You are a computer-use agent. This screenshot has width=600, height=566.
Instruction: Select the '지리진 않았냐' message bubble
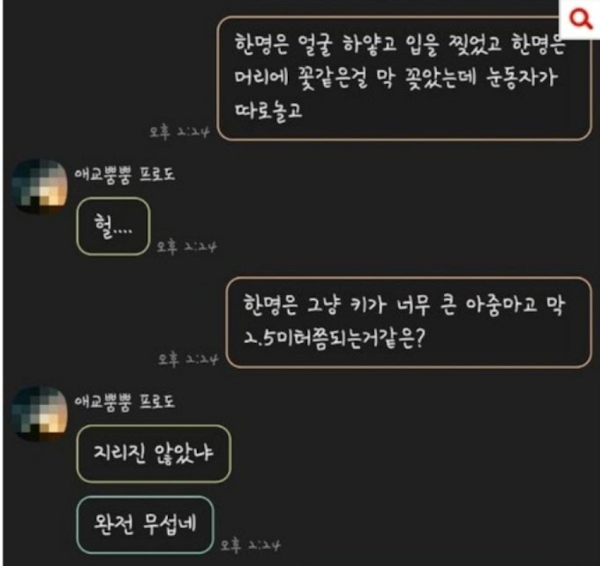[x=153, y=453]
